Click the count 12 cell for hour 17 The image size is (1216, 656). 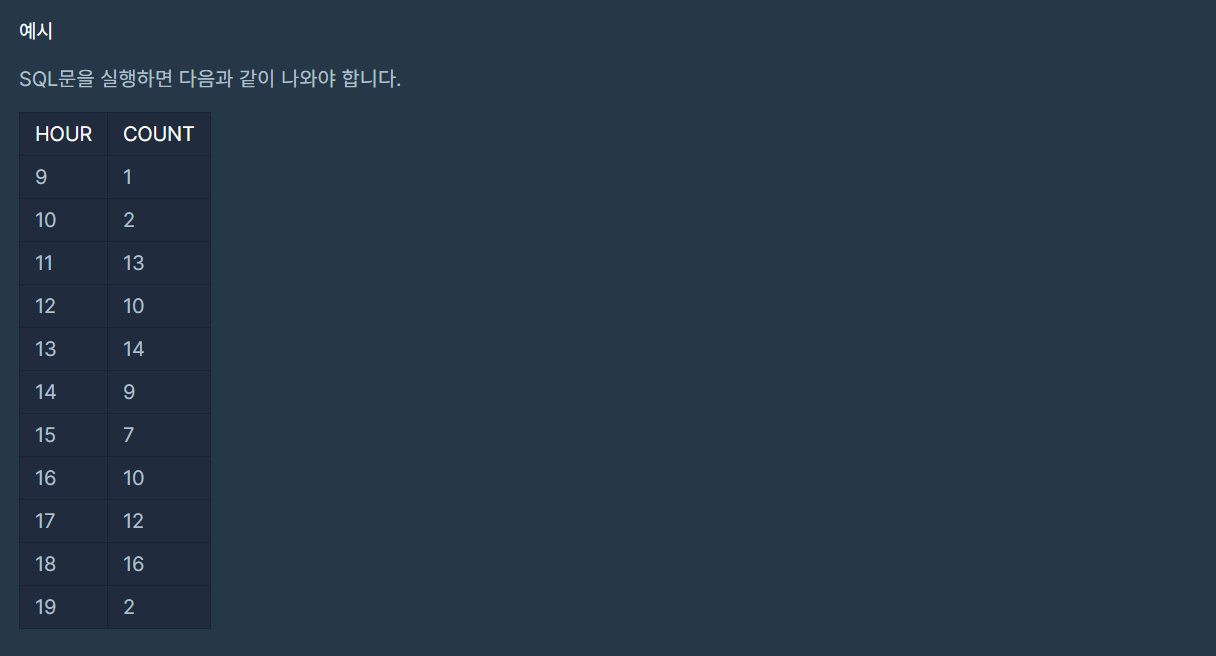pyautogui.click(x=159, y=521)
